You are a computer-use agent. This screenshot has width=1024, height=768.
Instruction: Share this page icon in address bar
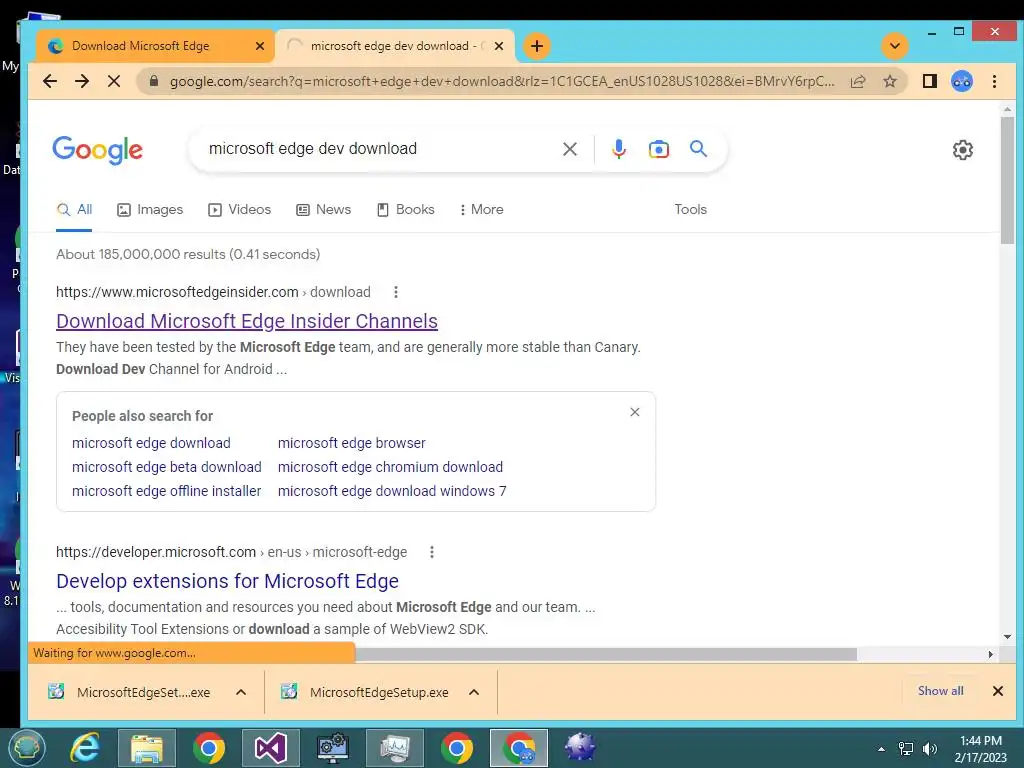tap(858, 81)
